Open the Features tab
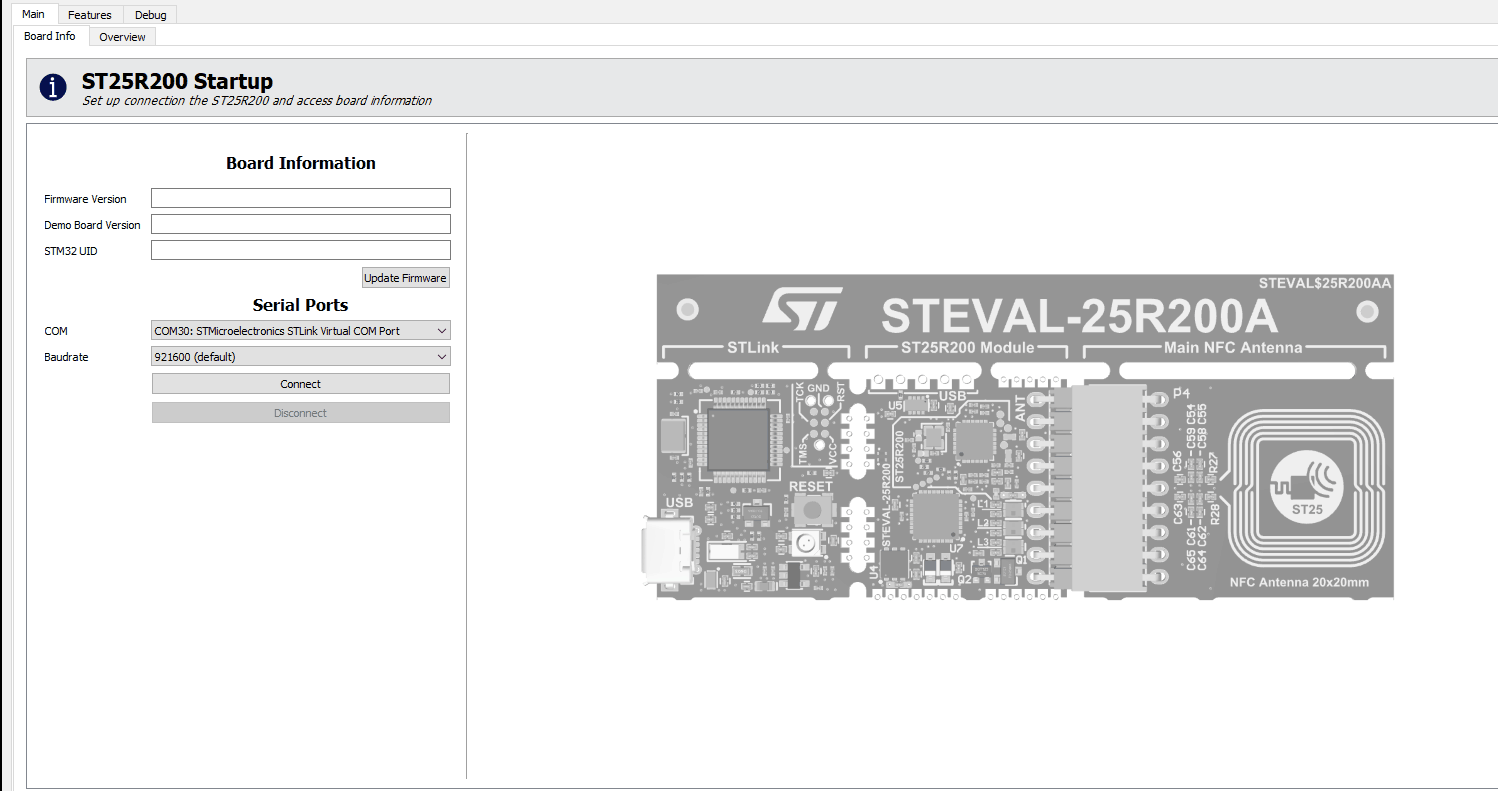Image resolution: width=1498 pixels, height=791 pixels. (90, 15)
